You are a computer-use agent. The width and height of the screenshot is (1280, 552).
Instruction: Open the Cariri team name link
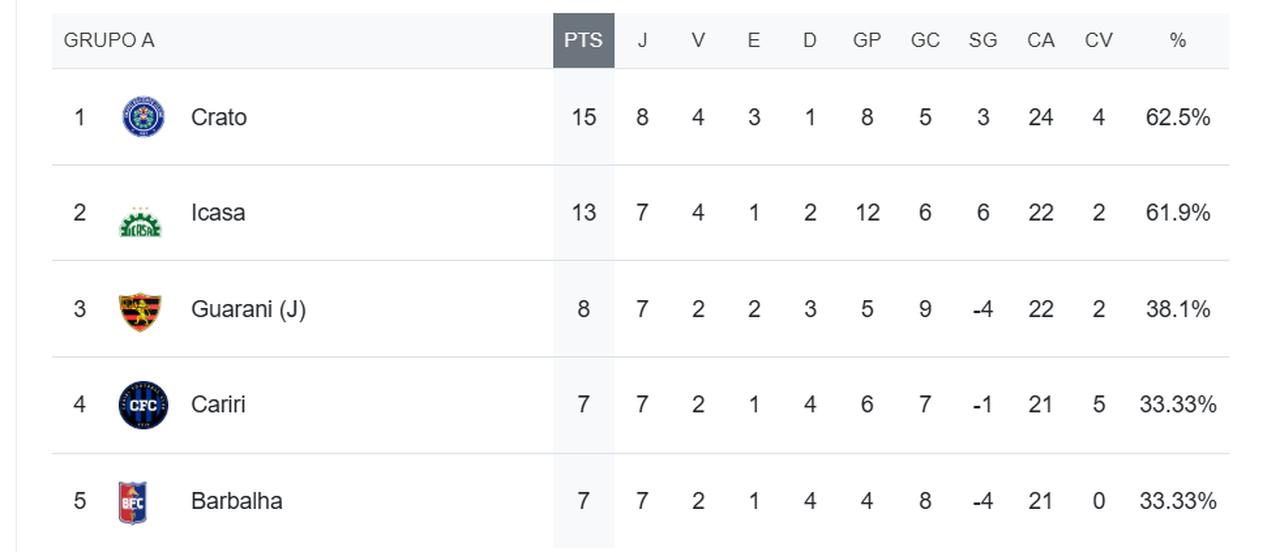click(x=218, y=405)
